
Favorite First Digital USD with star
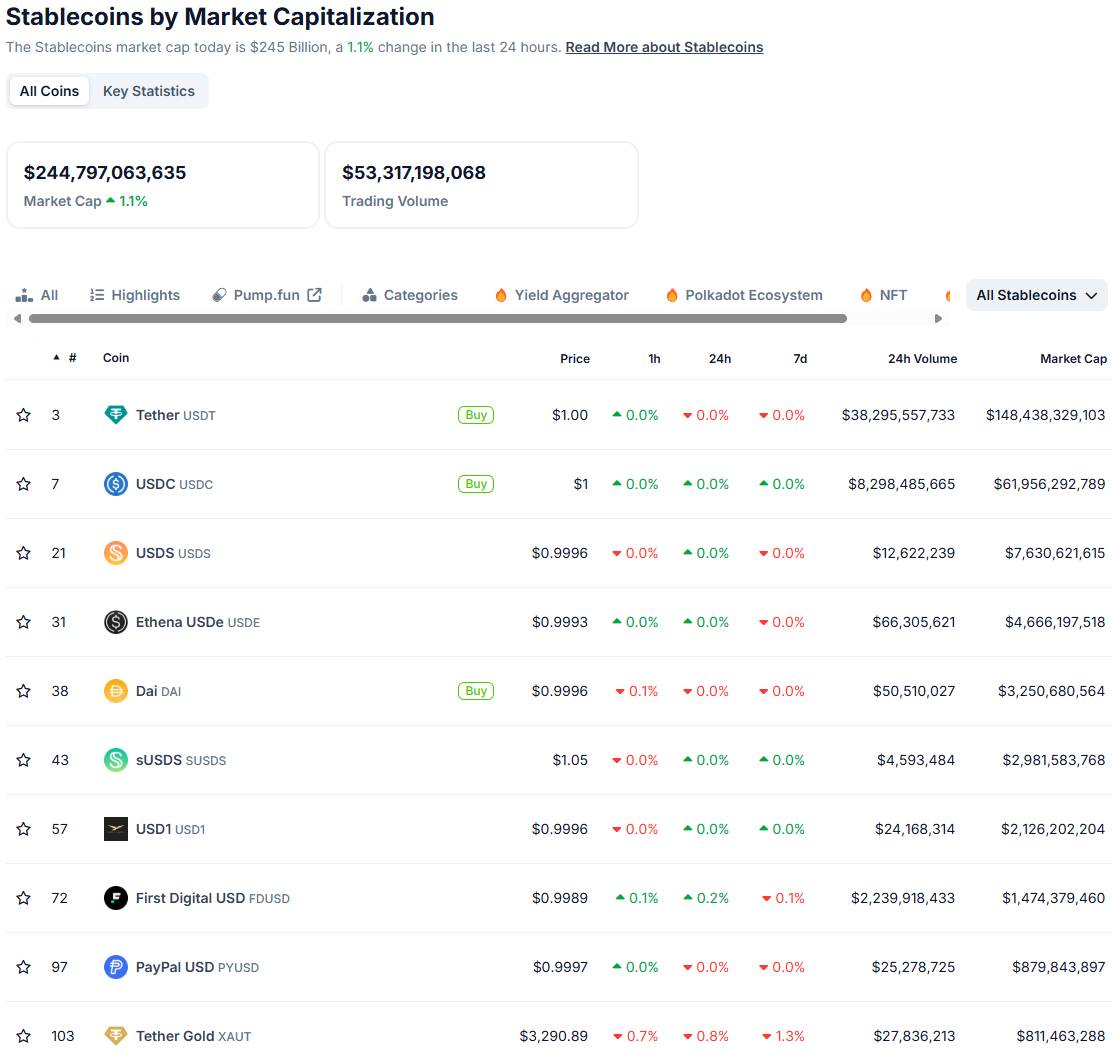pyautogui.click(x=23, y=898)
